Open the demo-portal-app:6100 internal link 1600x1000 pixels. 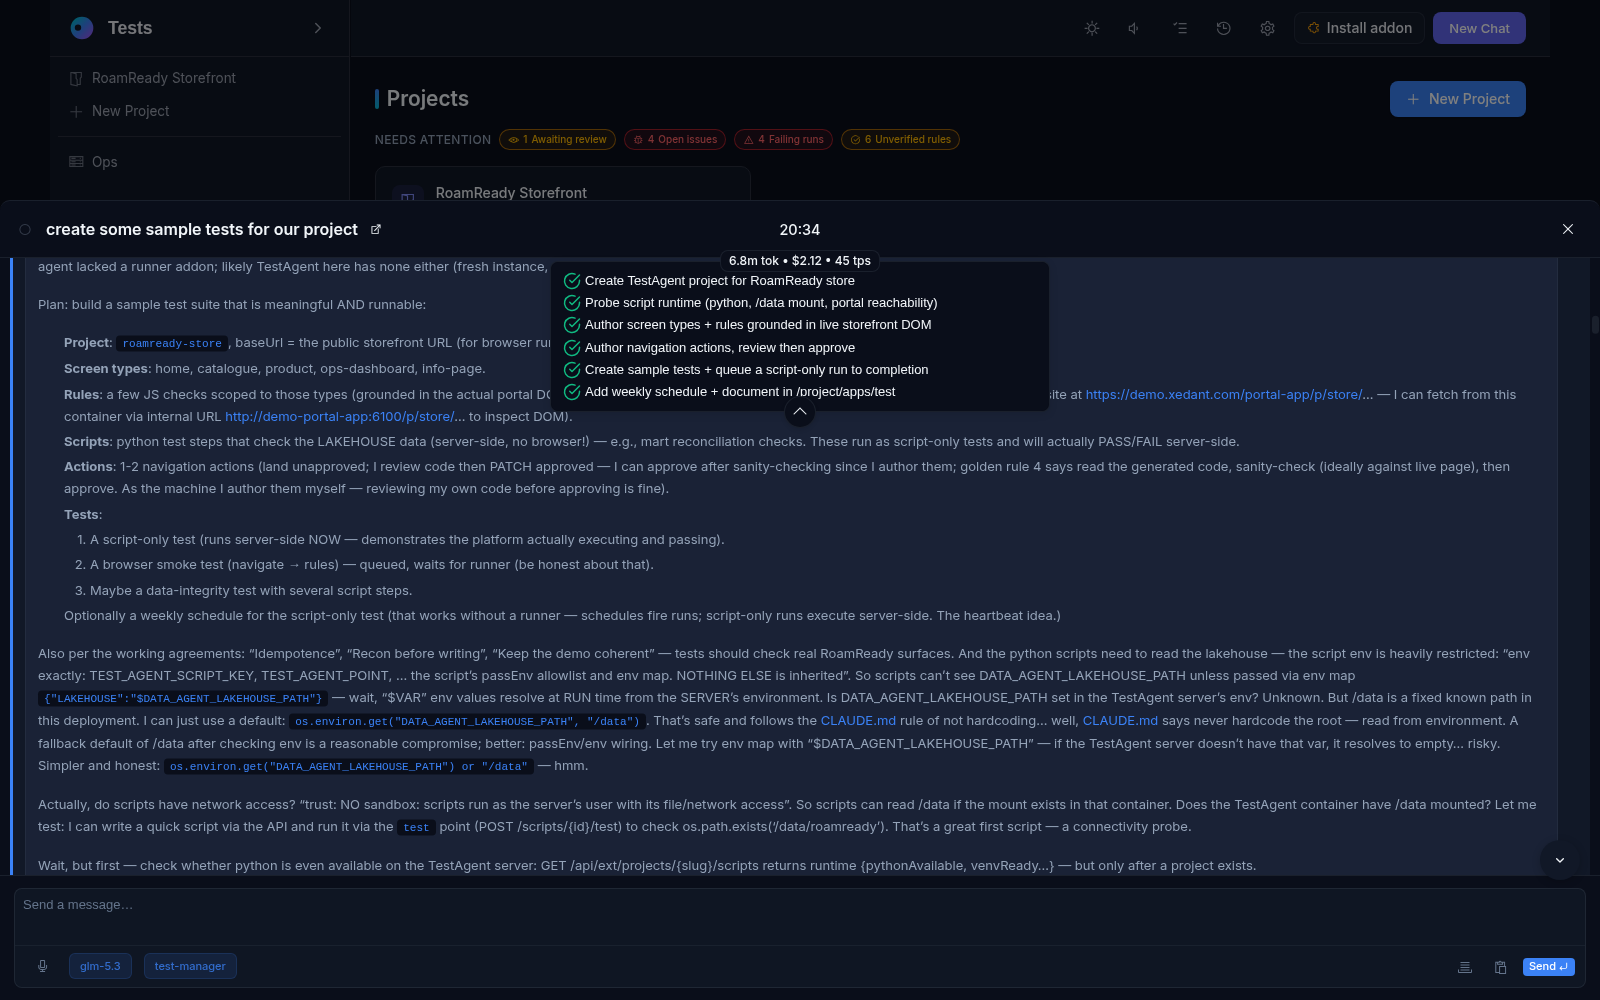point(343,417)
